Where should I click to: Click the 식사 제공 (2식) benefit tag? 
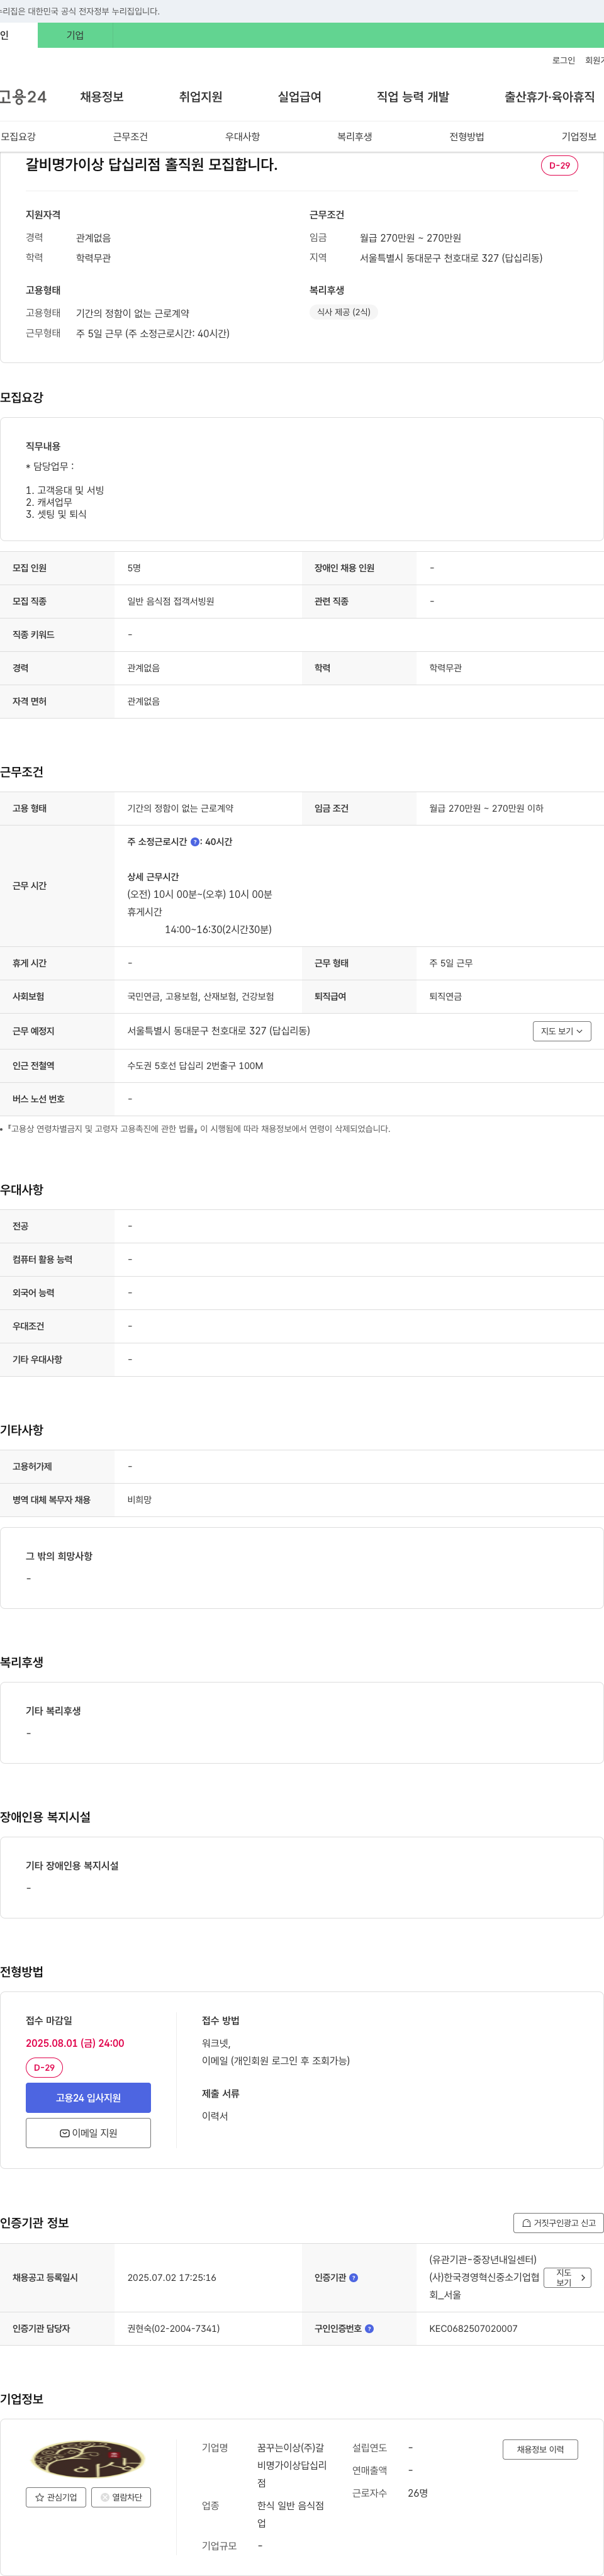[x=343, y=312]
